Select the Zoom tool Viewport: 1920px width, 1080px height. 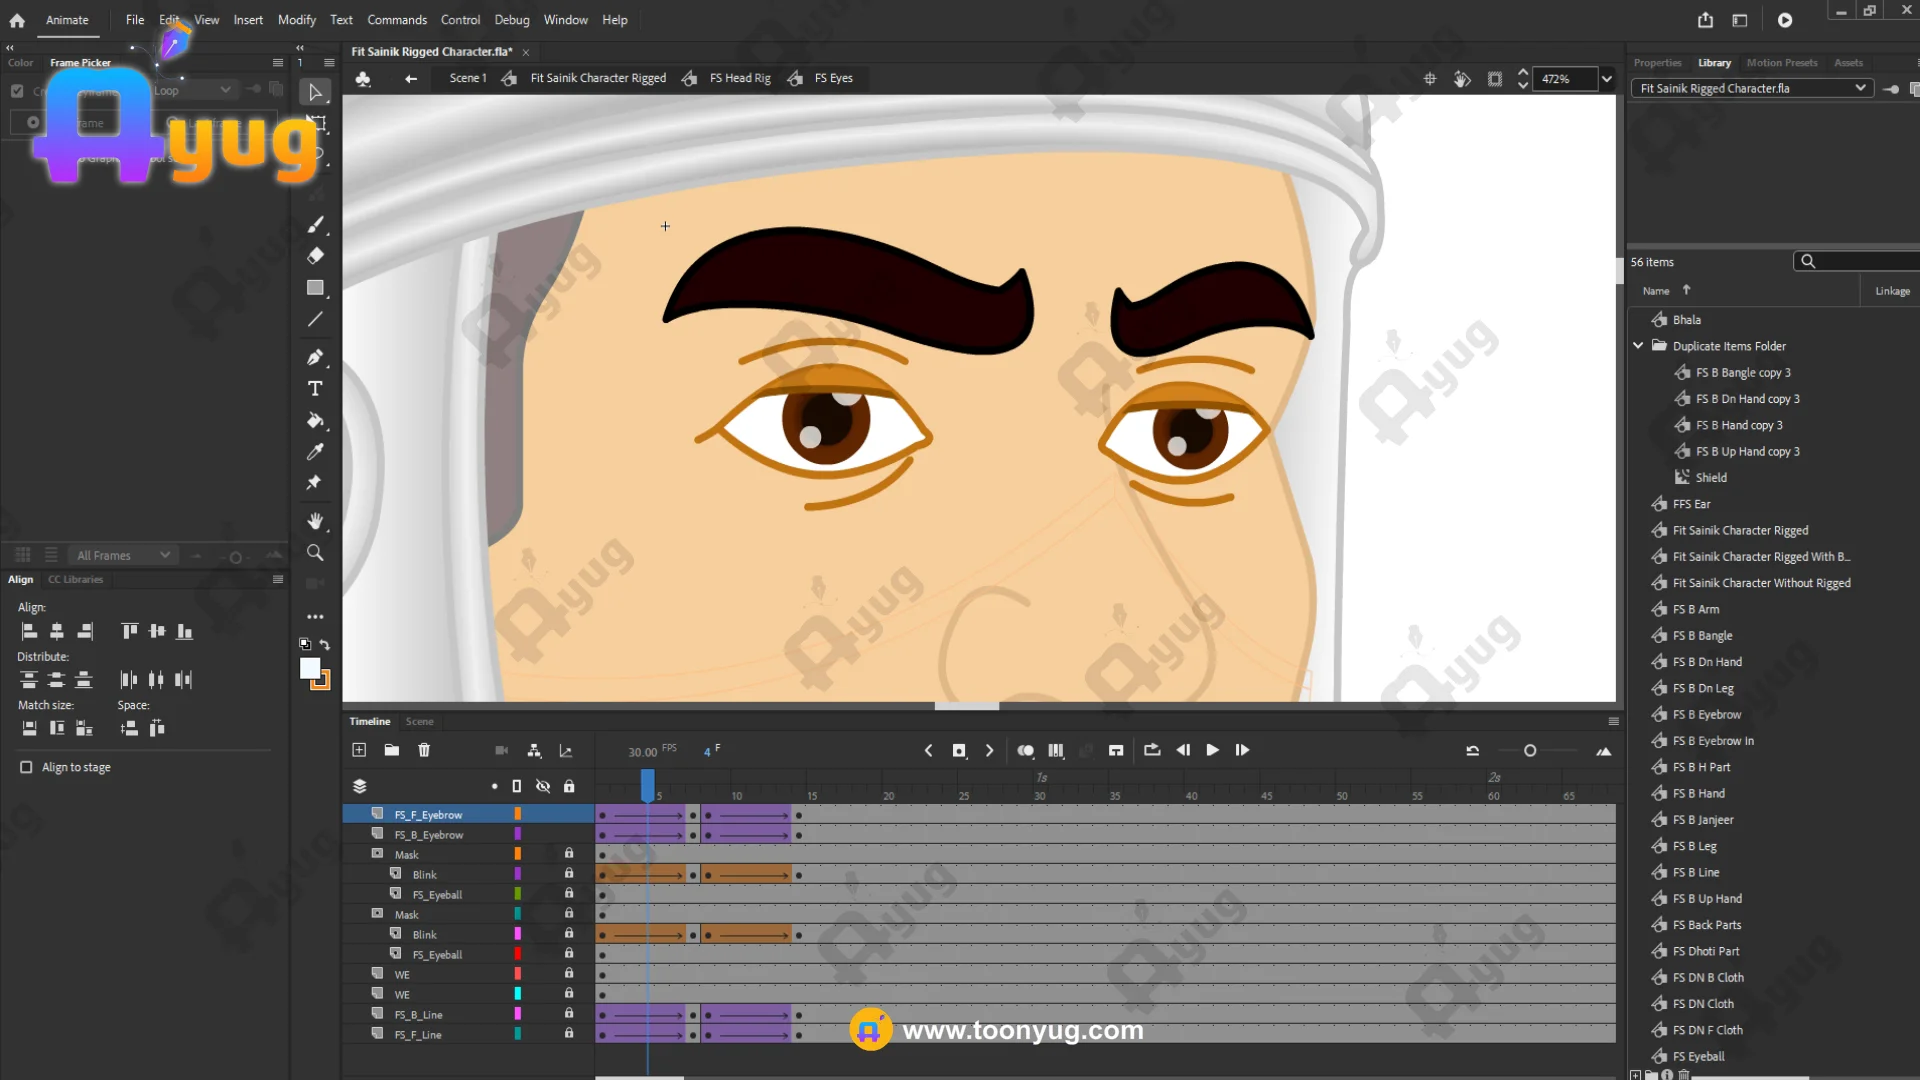[x=315, y=553]
